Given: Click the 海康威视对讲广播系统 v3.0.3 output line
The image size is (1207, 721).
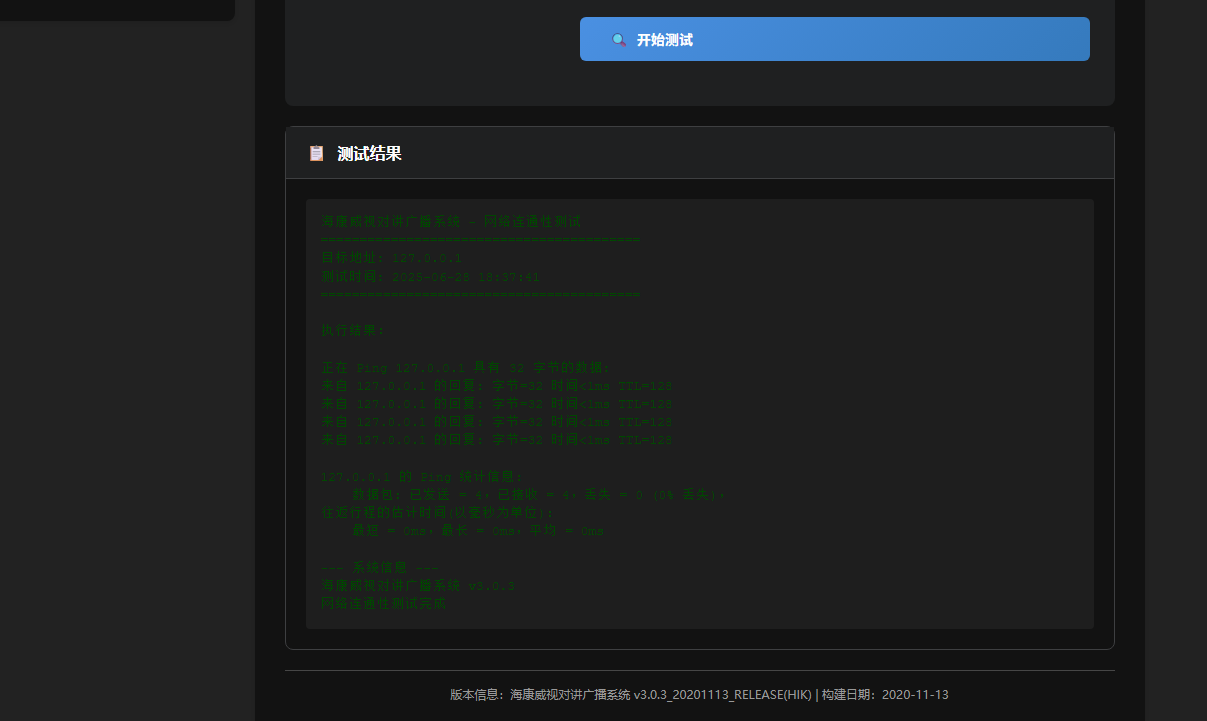Looking at the screenshot, I should click(x=417, y=585).
